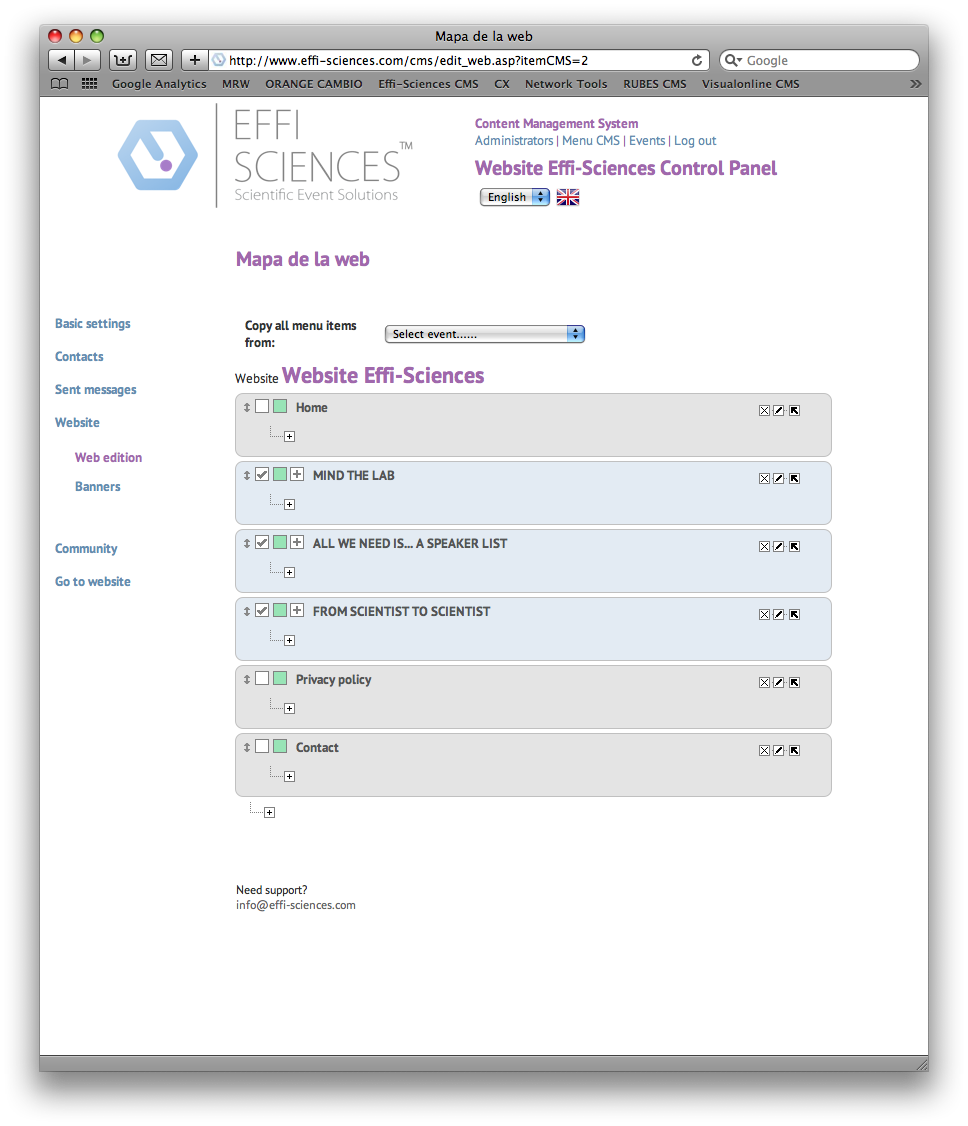Image resolution: width=968 pixels, height=1126 pixels.
Task: Click the green swatch on MIND THE LAB
Action: pos(280,475)
